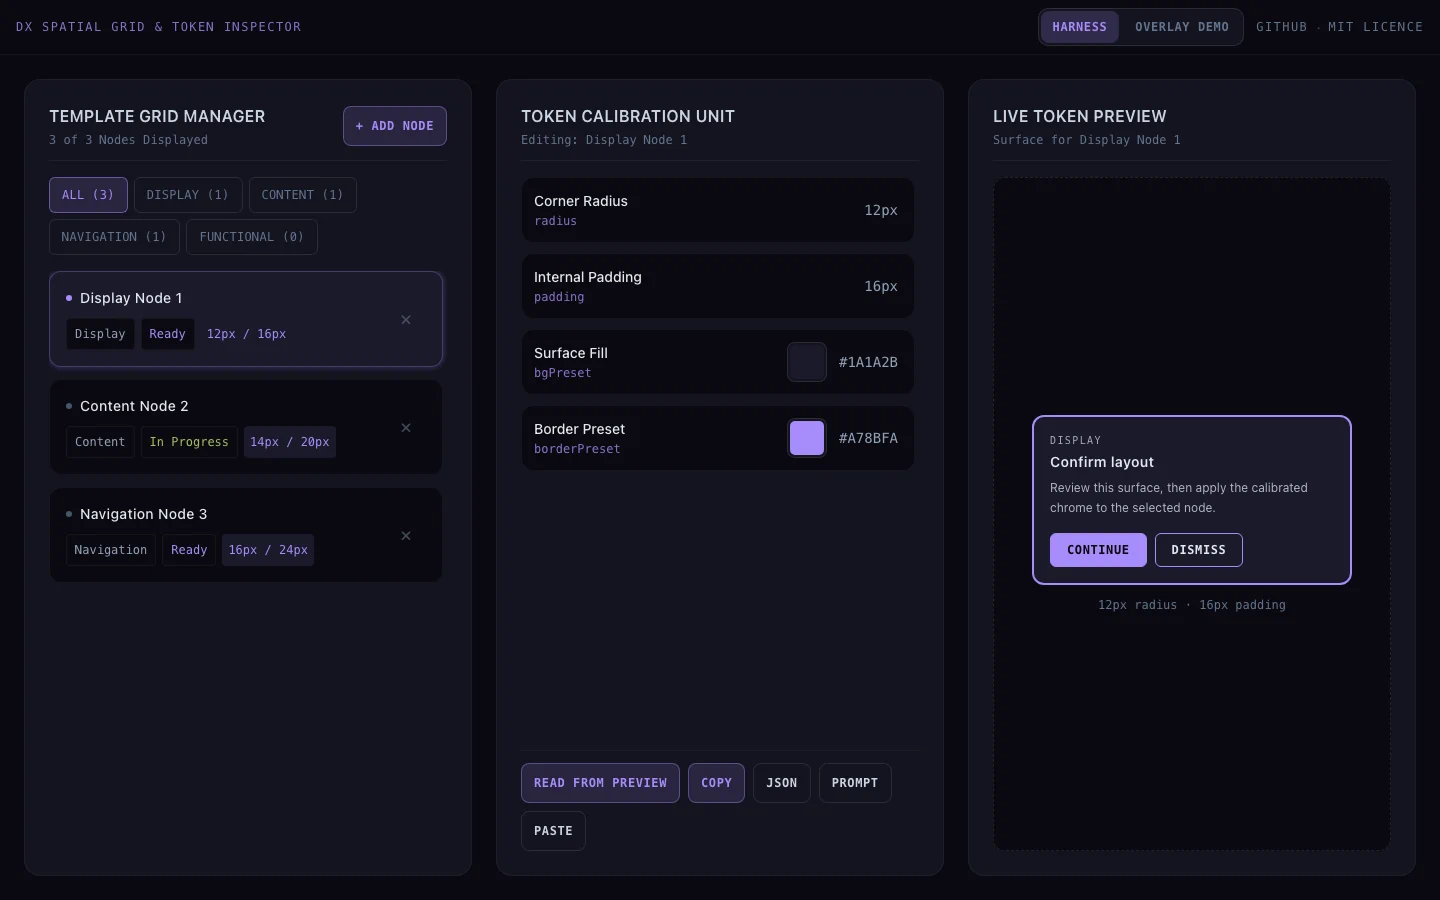Select the Content Node 2 card

[x=246, y=427]
